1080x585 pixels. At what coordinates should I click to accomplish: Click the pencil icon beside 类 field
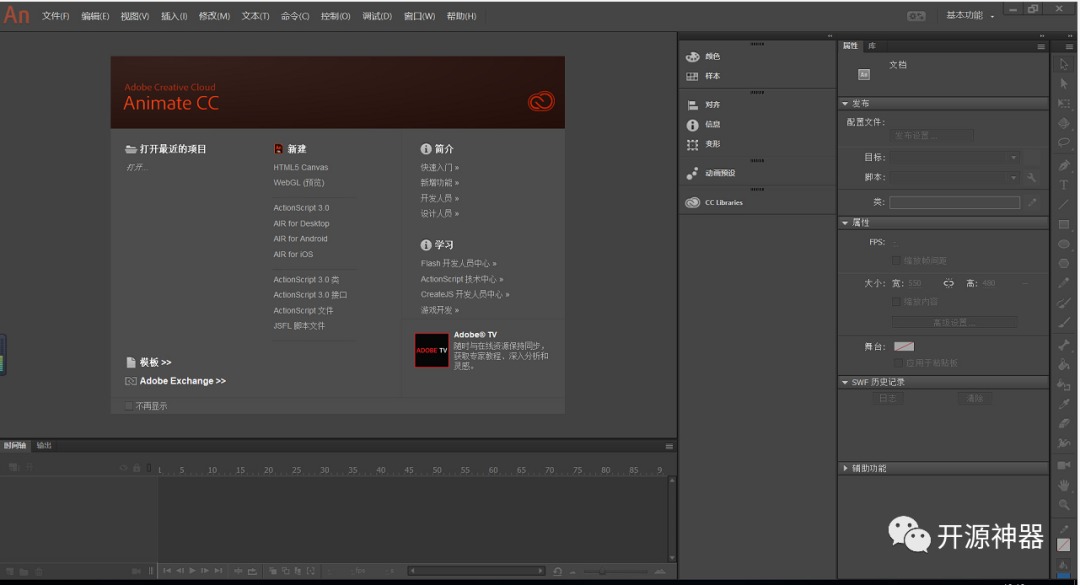pyautogui.click(x=1032, y=203)
